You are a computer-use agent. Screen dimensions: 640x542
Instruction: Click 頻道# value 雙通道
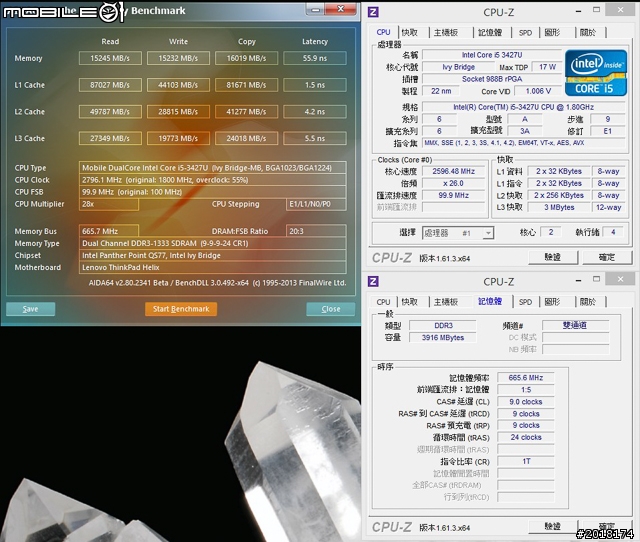[x=575, y=325]
